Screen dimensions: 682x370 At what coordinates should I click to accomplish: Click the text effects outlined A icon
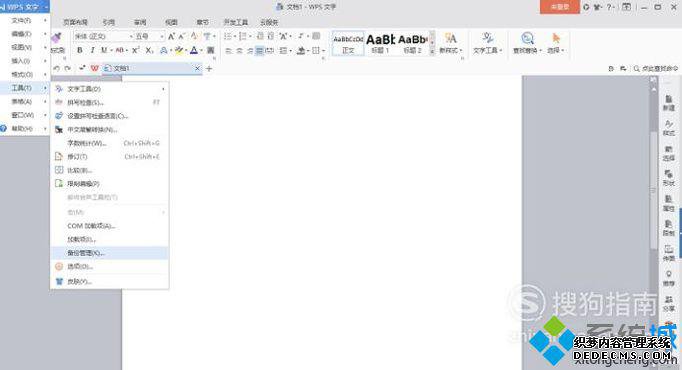[164, 50]
